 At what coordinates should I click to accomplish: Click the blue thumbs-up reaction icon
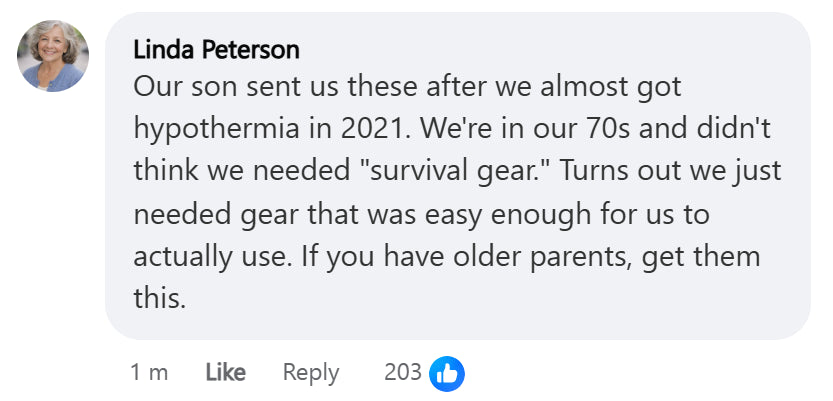point(447,373)
